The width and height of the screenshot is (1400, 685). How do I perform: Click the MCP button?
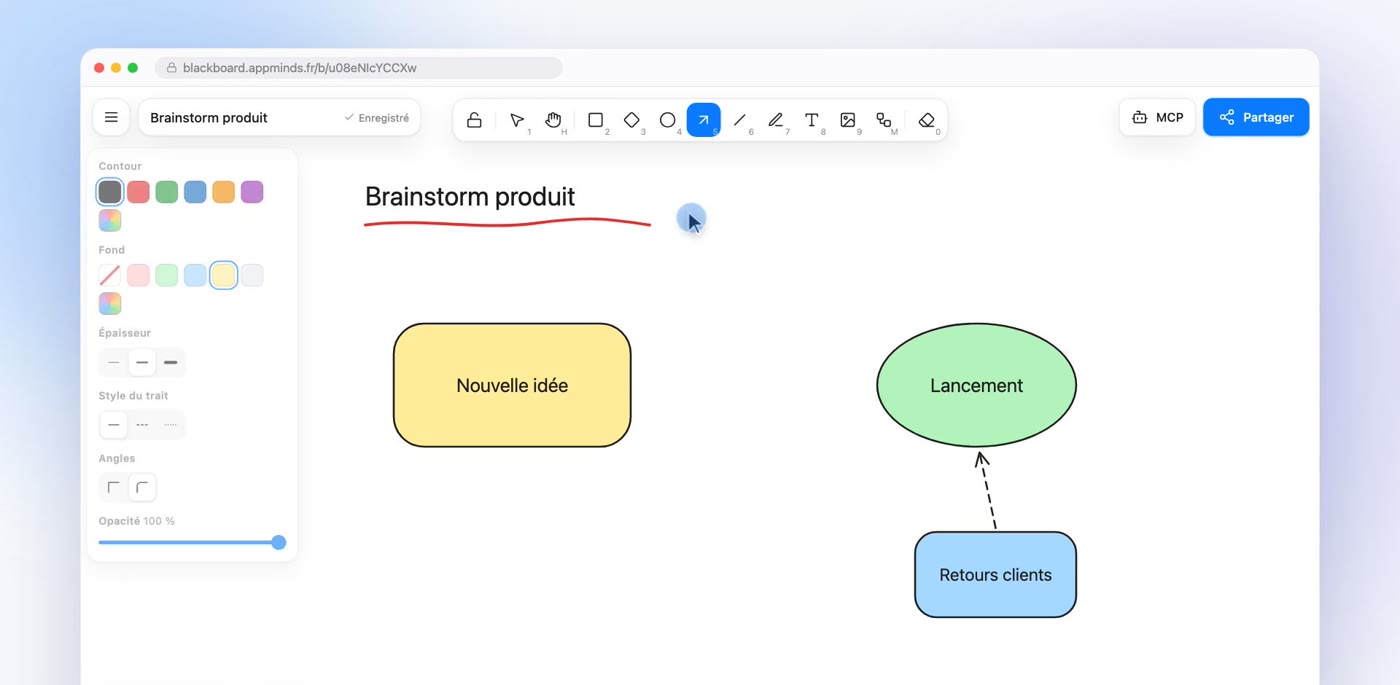click(x=1157, y=117)
